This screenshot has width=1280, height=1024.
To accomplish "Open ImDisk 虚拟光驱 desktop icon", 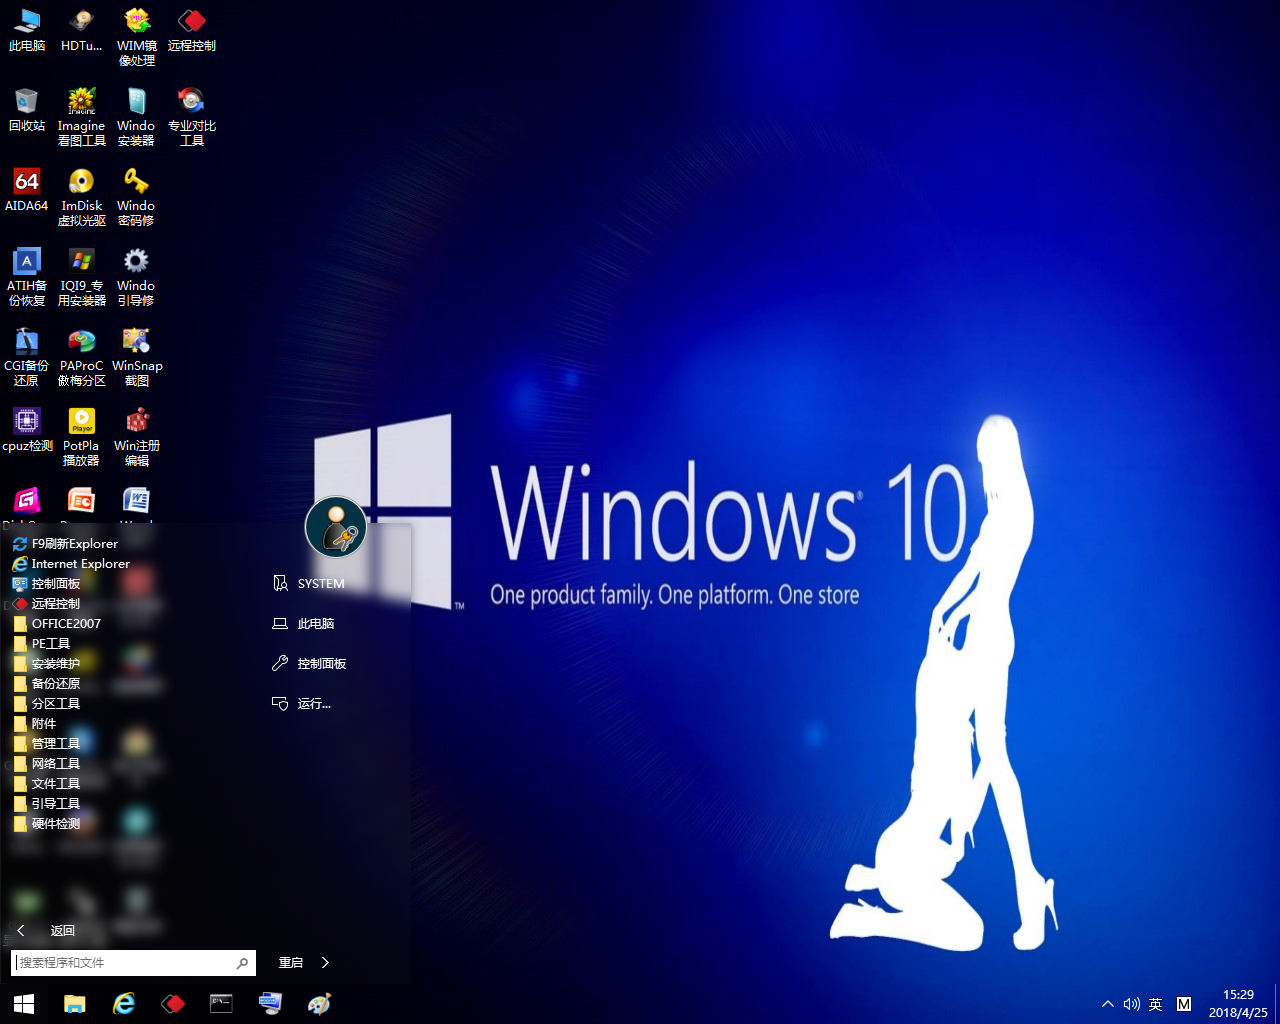I will [x=82, y=198].
